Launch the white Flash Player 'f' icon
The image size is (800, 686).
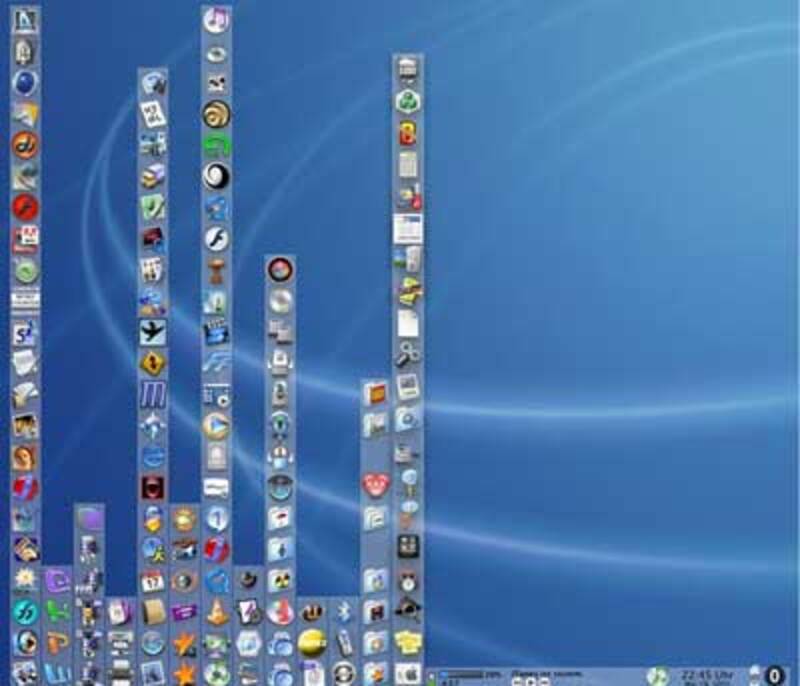216,238
